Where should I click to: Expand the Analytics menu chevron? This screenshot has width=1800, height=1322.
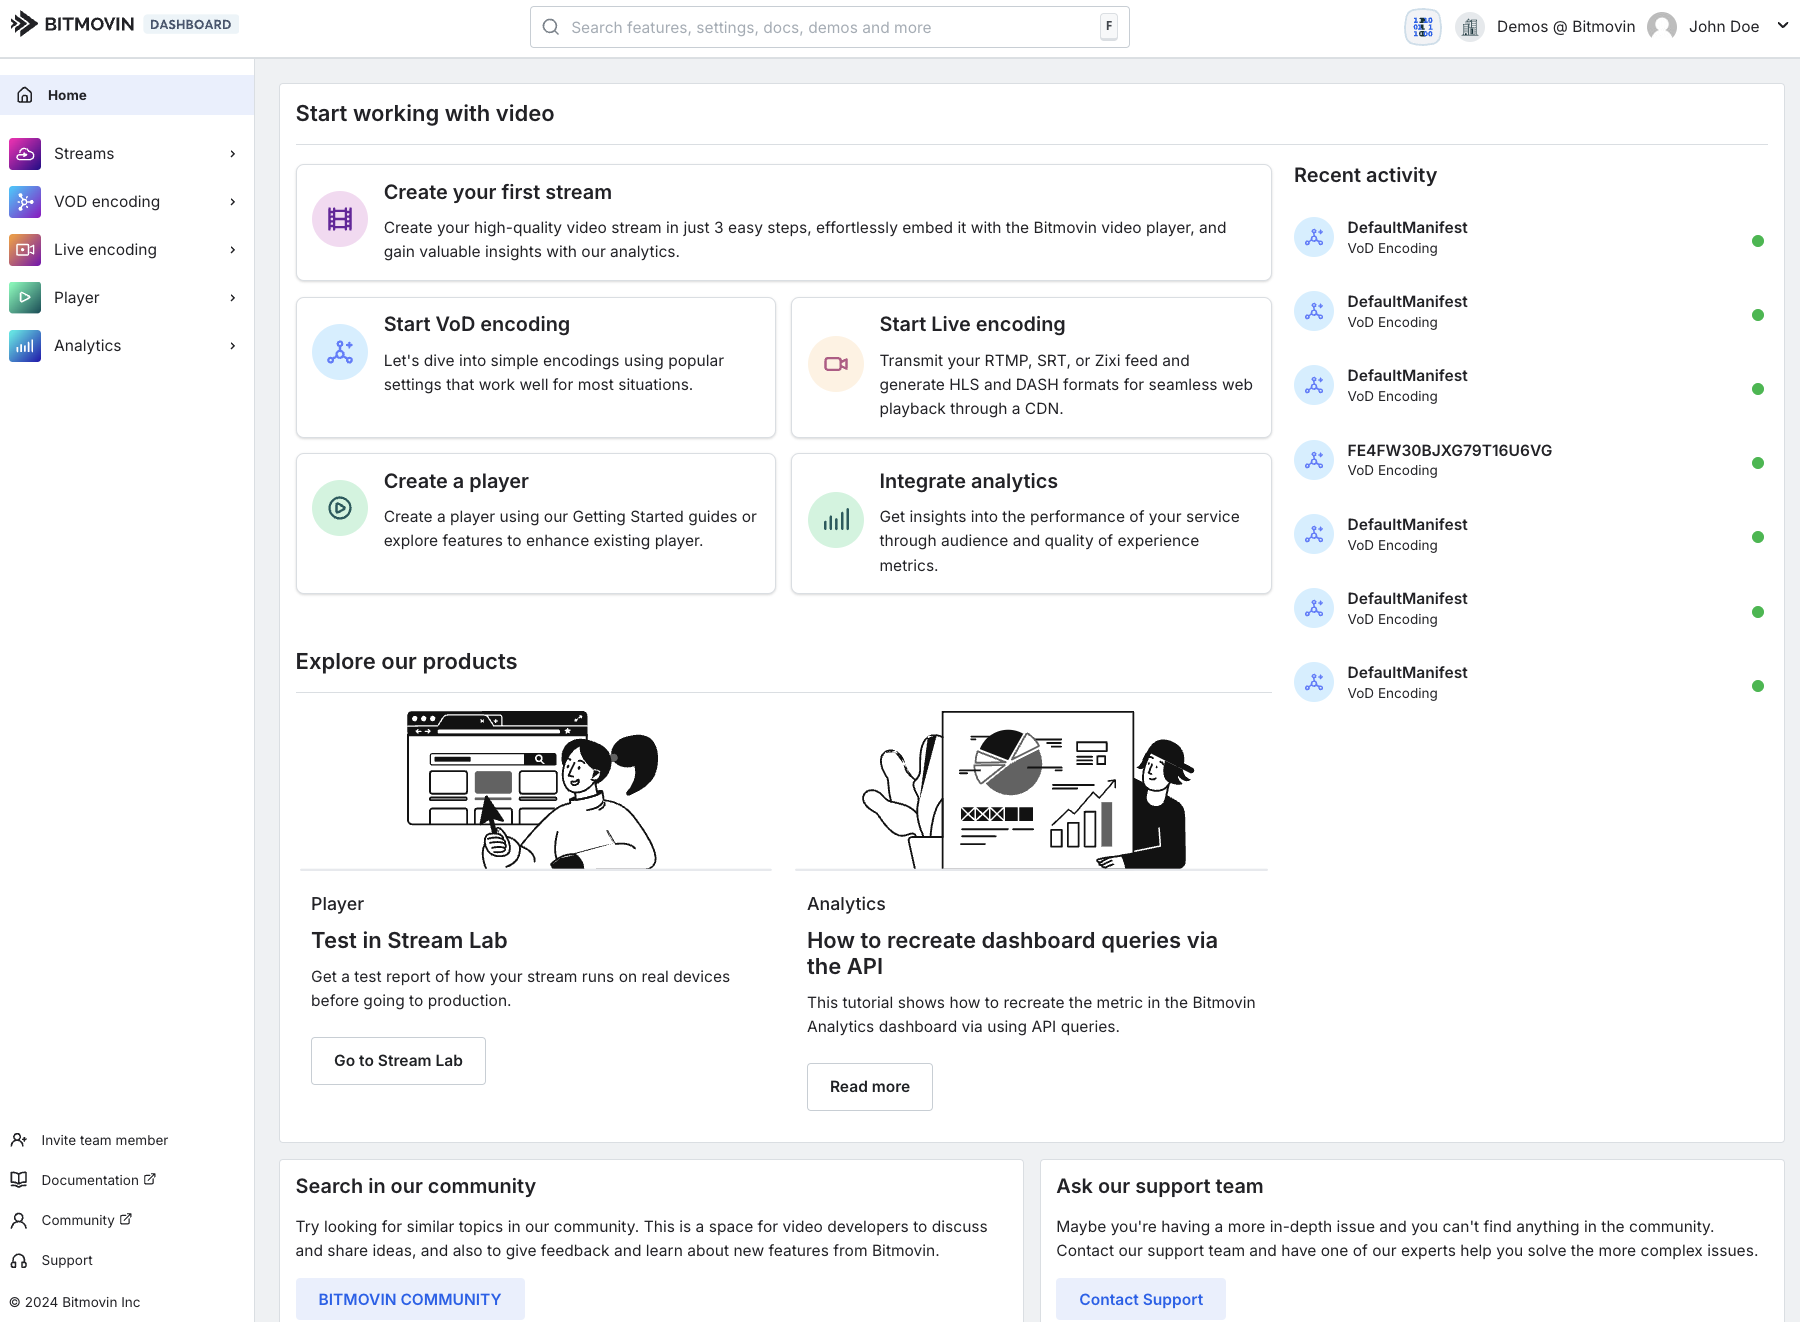[x=233, y=346]
